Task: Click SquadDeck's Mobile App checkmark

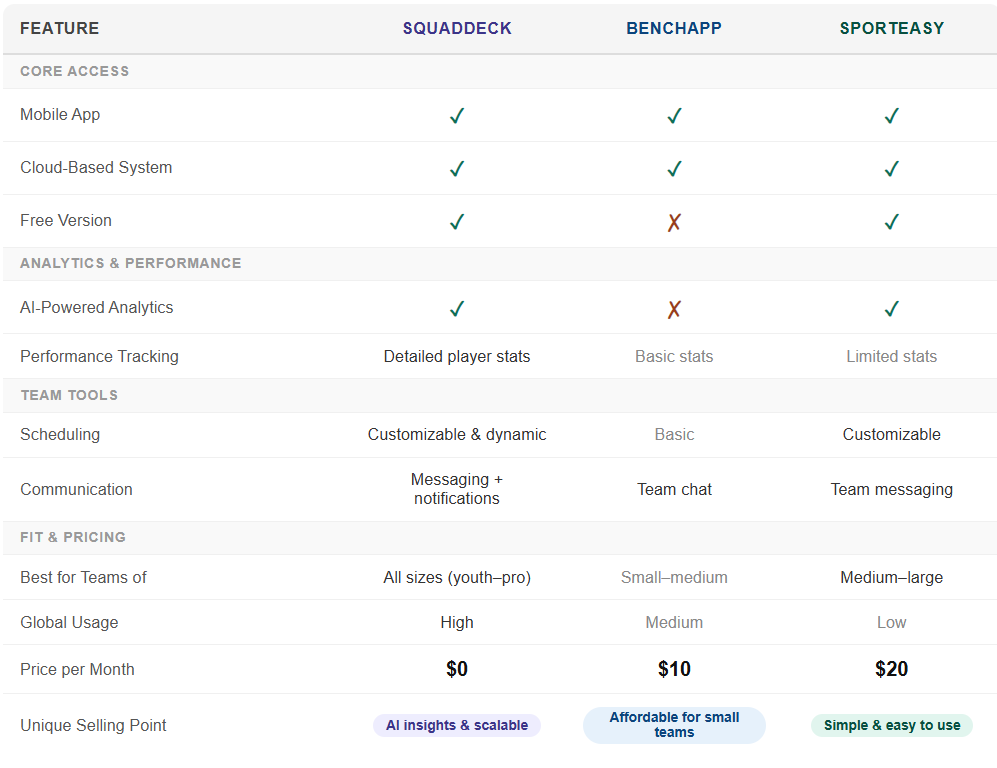Action: pyautogui.click(x=457, y=115)
